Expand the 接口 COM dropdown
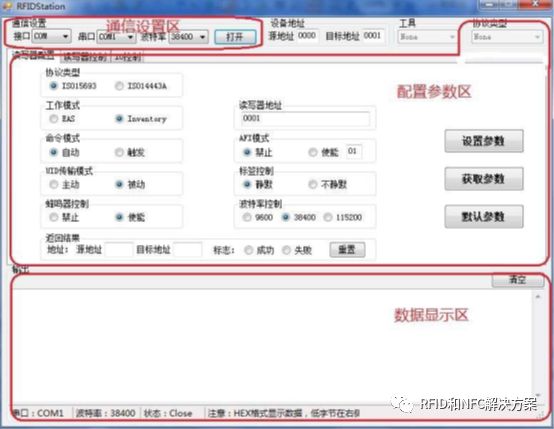The height and width of the screenshot is (429, 554). (51, 36)
